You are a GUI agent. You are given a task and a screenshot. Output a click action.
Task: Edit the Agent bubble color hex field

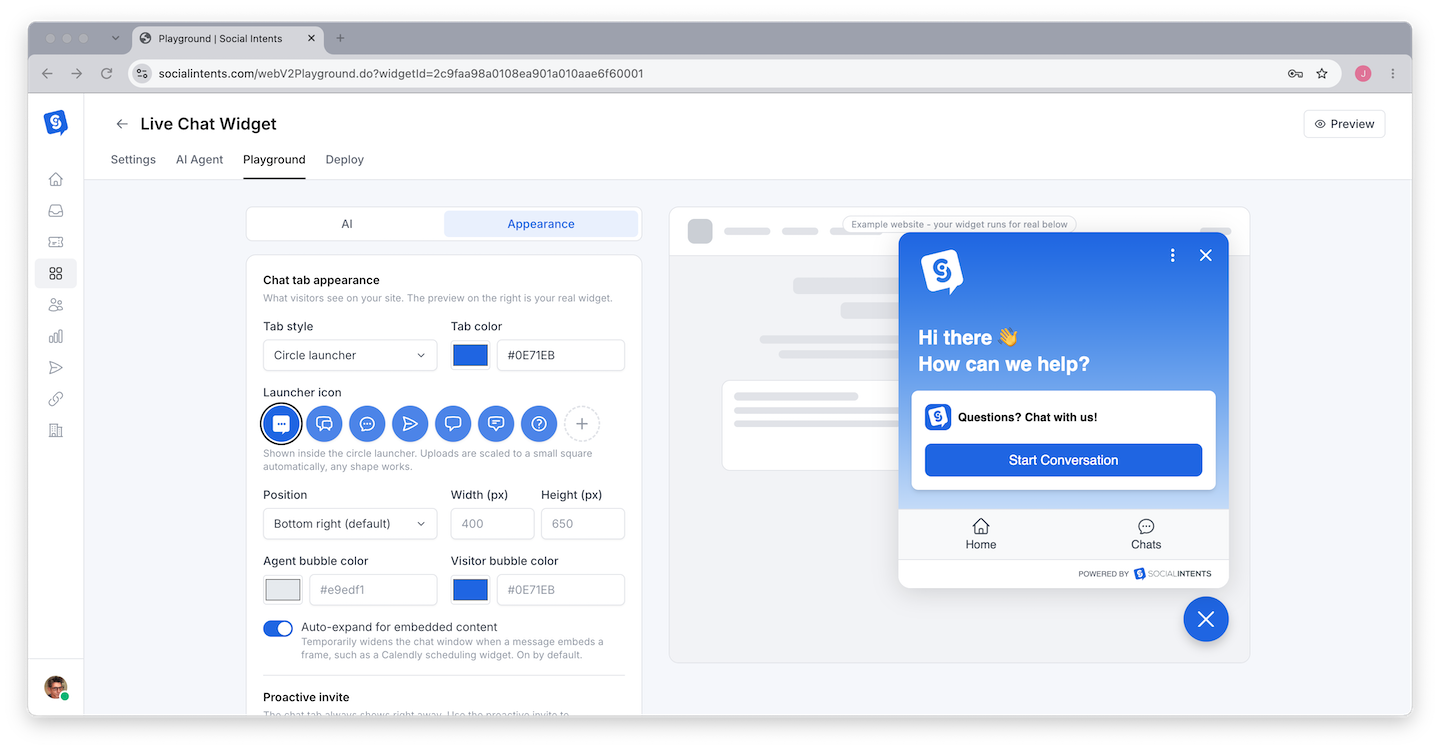373,590
